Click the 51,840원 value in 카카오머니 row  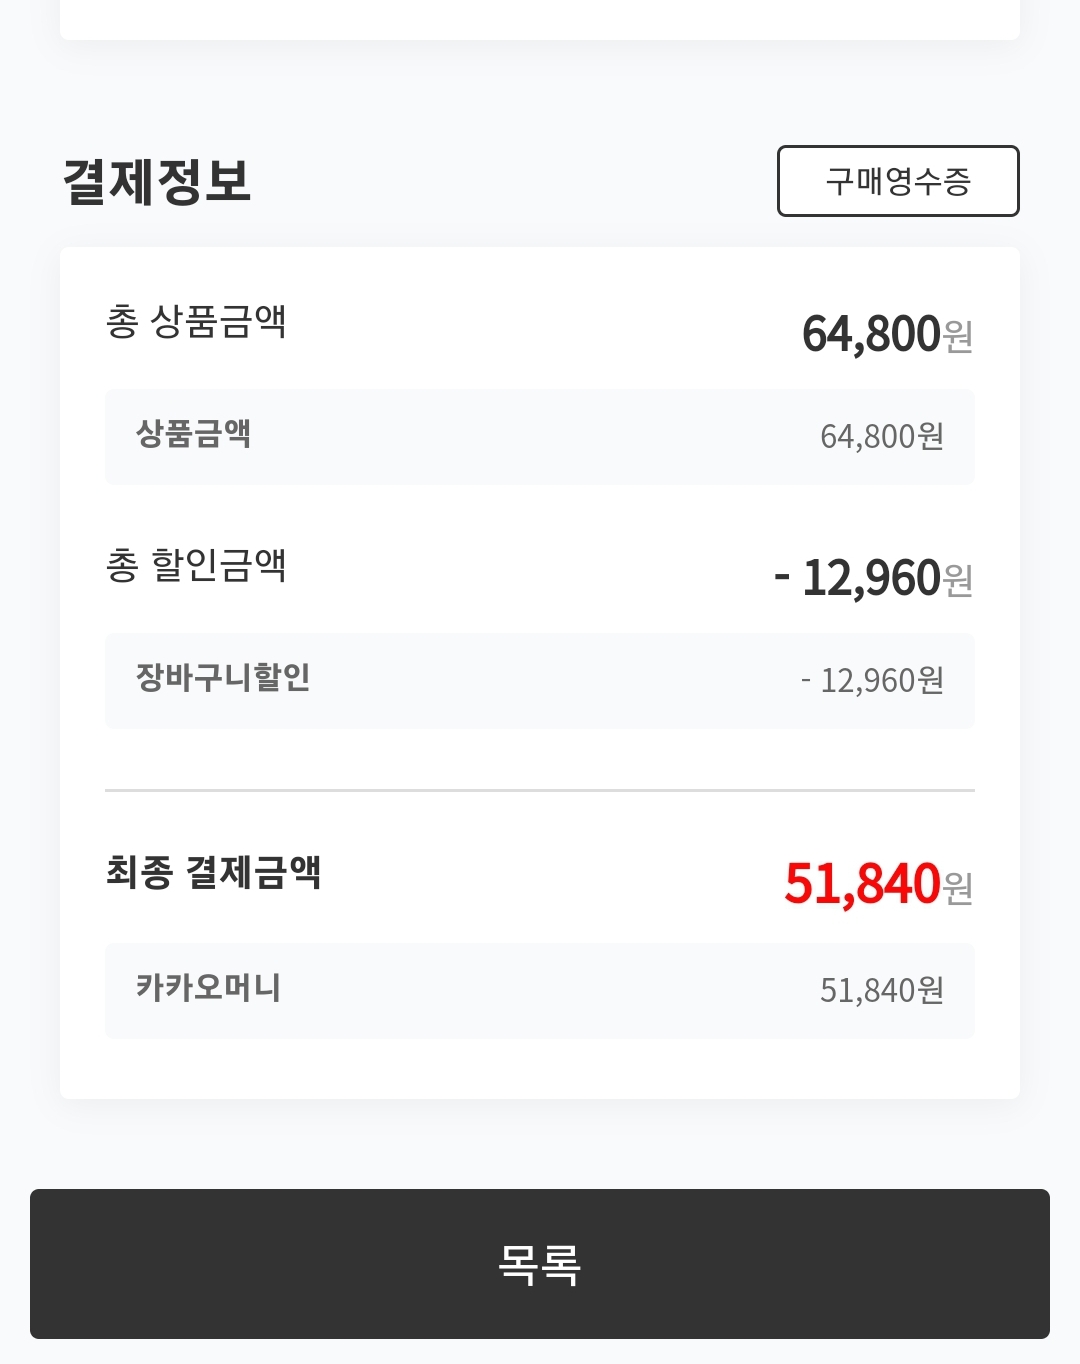tap(881, 991)
